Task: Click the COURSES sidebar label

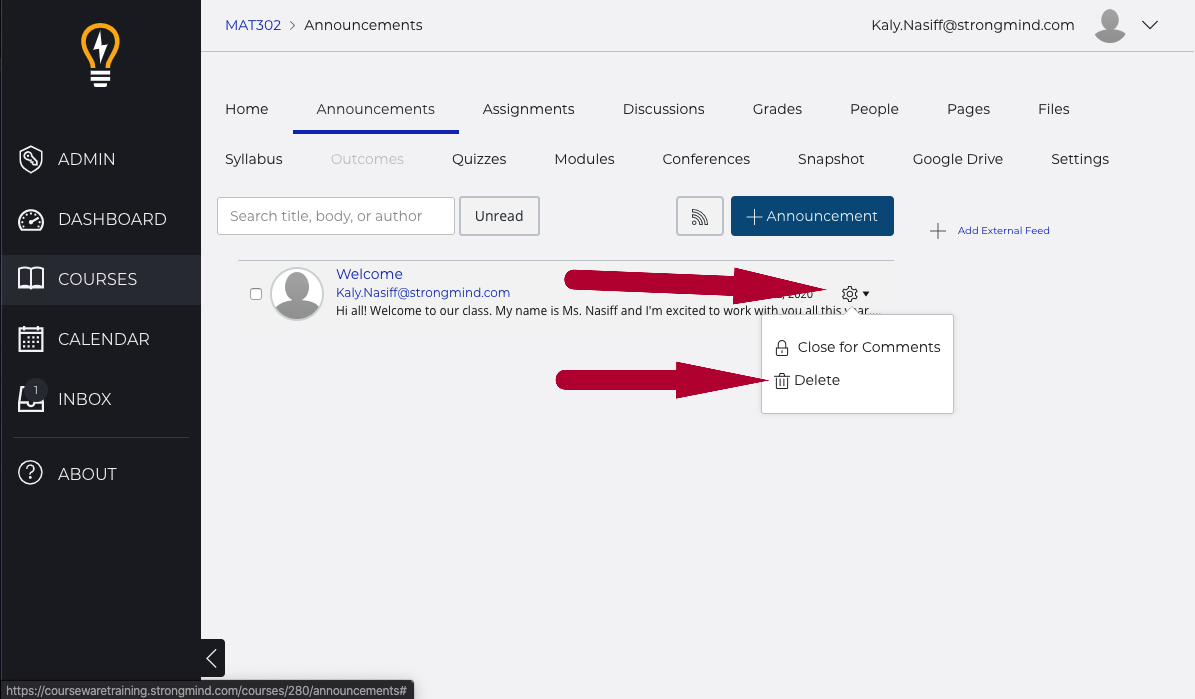Action: [x=98, y=279]
